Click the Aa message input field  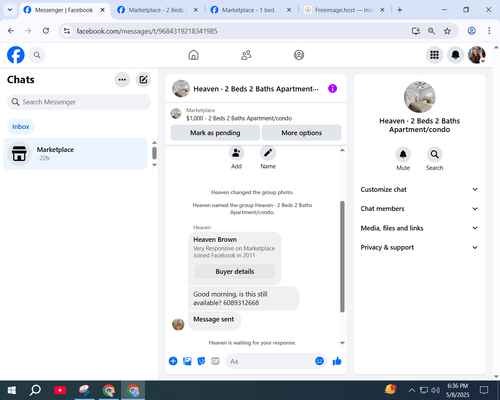[x=270, y=361]
